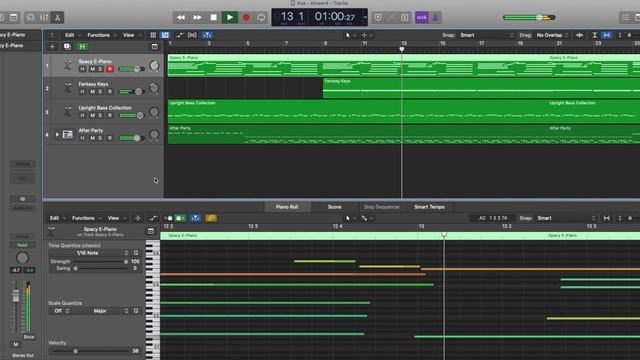Open the Tracks area Functions menu
The height and width of the screenshot is (360, 640).
pyautogui.click(x=101, y=35)
